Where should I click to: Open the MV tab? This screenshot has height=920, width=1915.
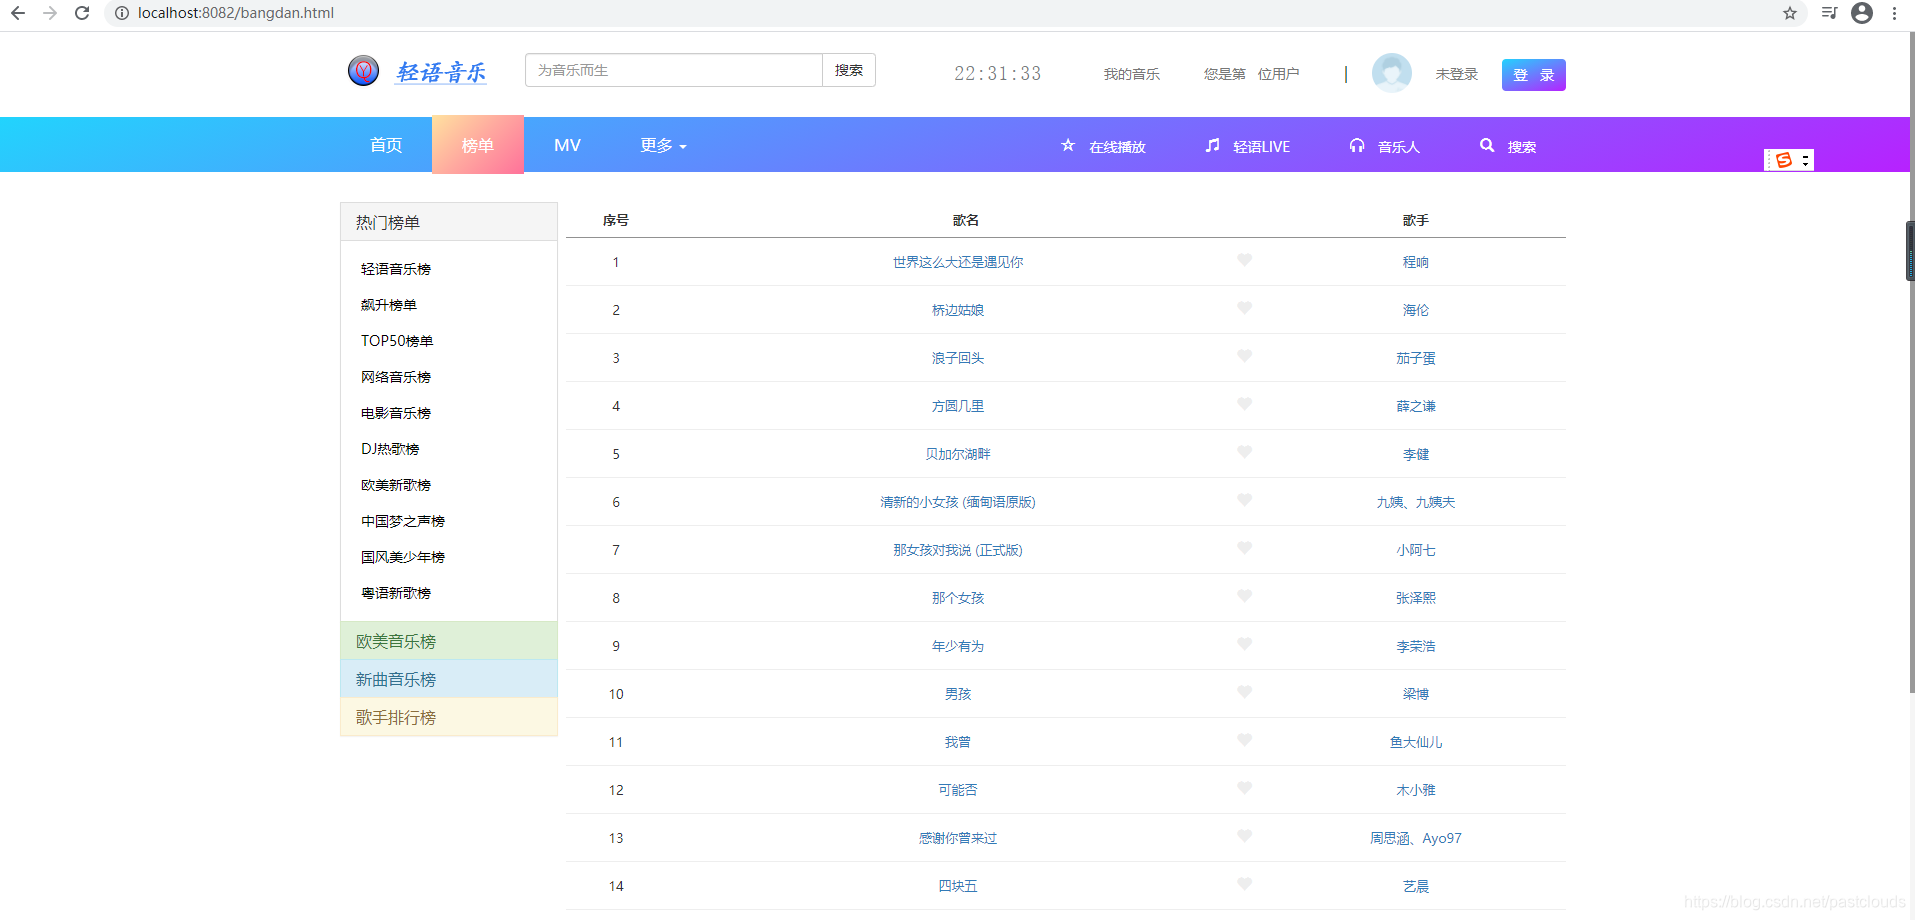(567, 146)
